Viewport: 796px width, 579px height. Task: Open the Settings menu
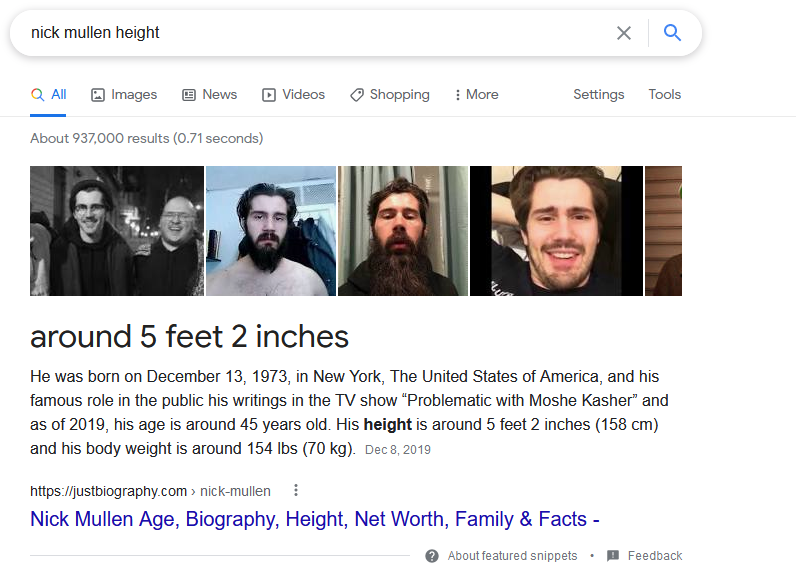point(598,95)
